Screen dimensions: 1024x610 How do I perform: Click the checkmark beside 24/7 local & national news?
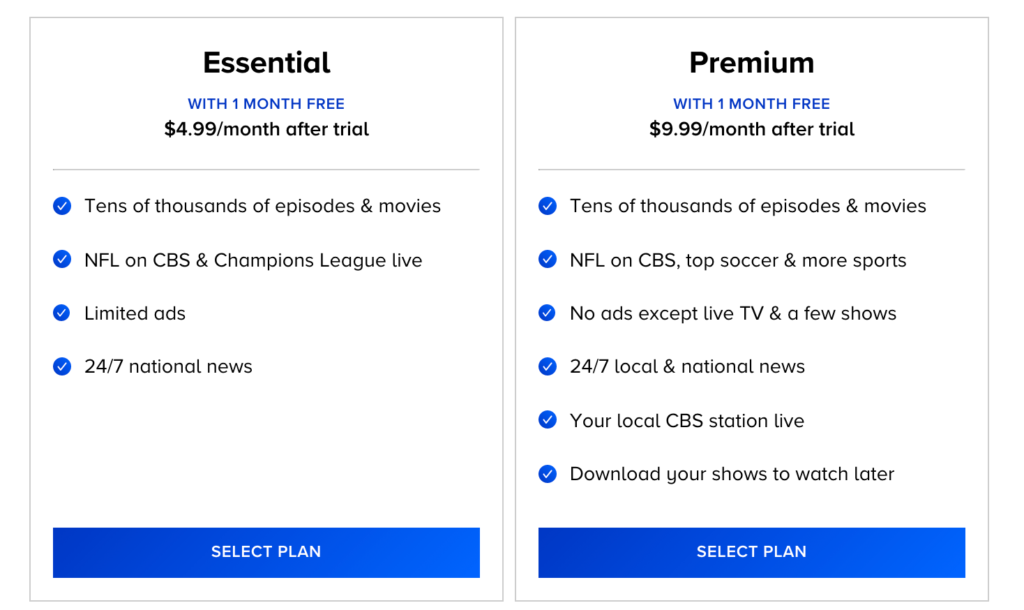[x=547, y=366]
